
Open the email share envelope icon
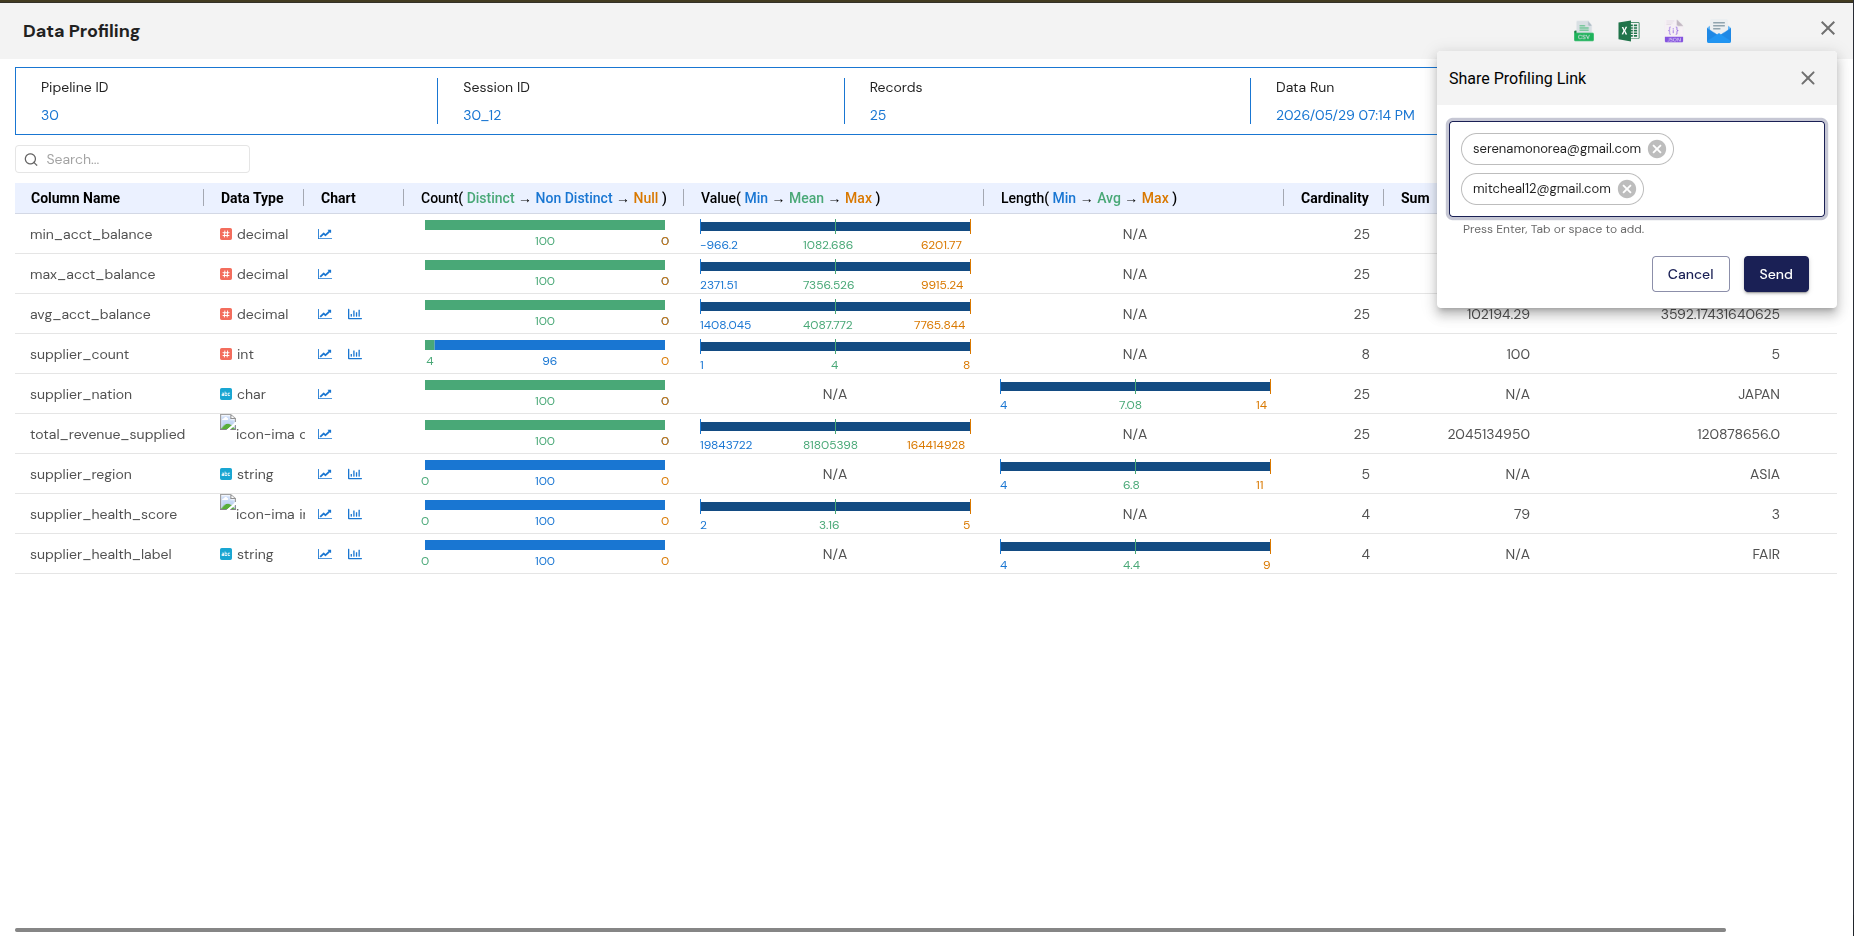click(1719, 32)
